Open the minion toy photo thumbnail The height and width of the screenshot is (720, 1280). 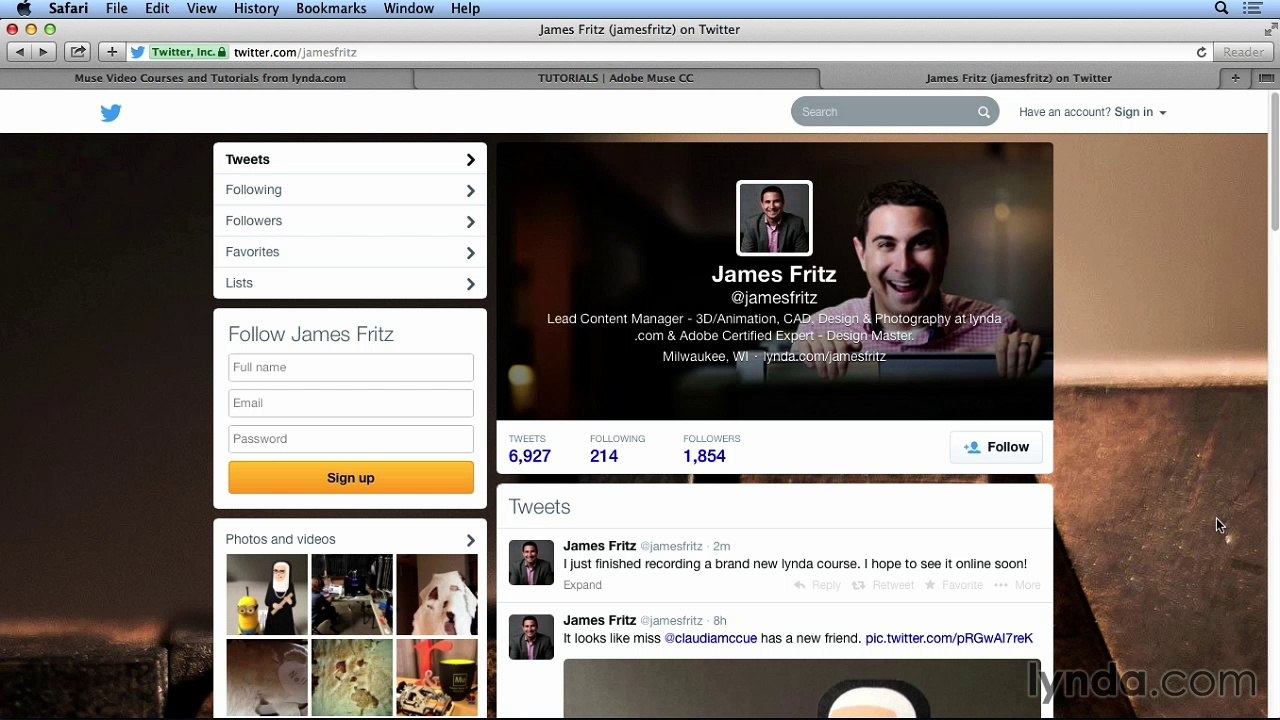[267, 595]
